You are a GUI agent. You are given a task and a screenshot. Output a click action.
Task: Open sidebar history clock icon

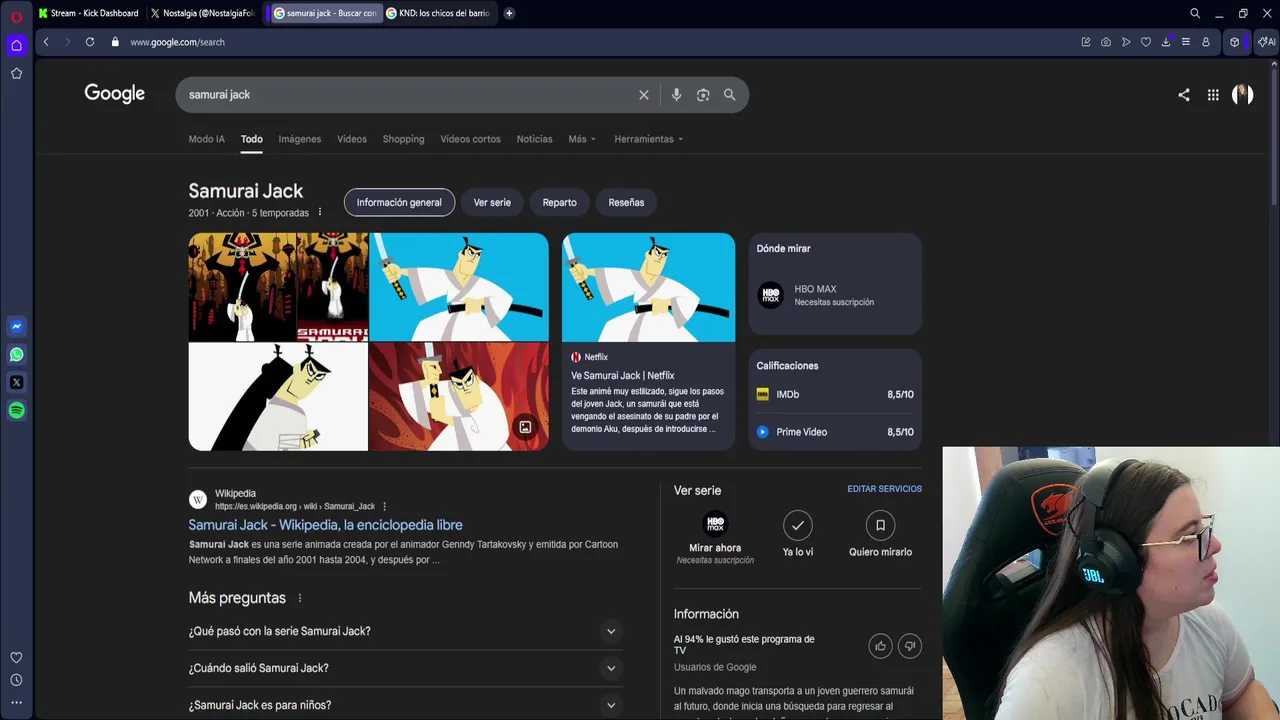tap(16, 680)
